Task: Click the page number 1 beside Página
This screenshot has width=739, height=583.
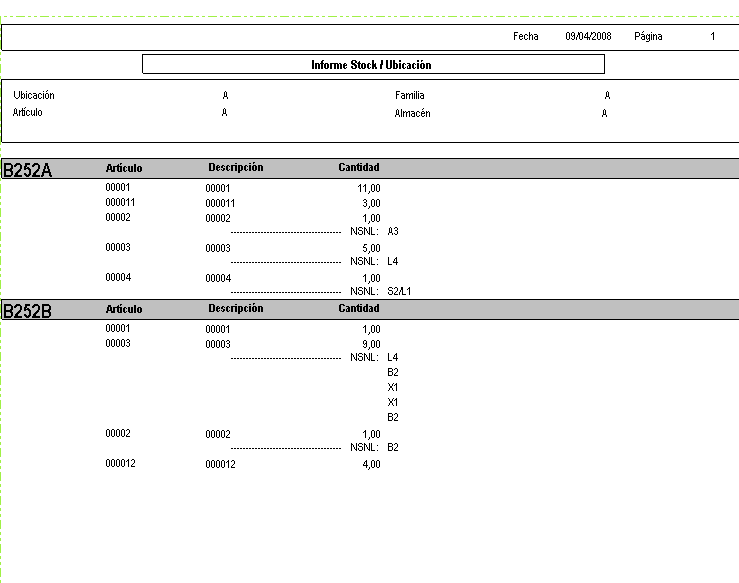Action: pyautogui.click(x=713, y=36)
